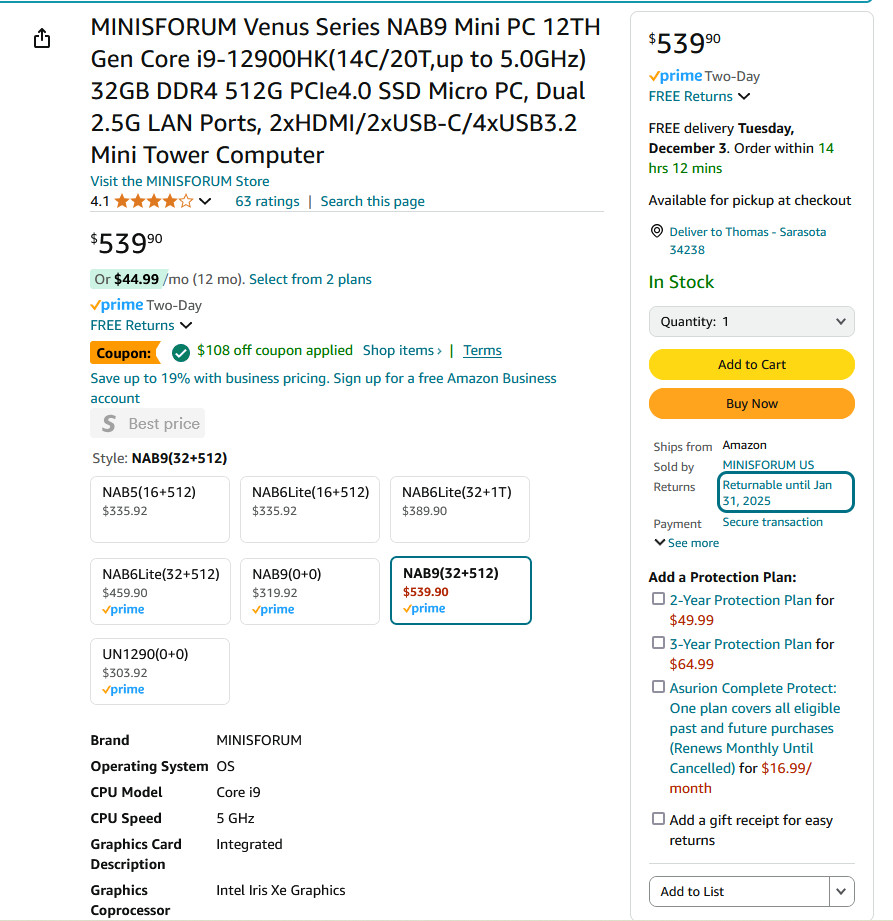Check the 2-Year Protection Plan box
This screenshot has height=921, width=893.
tap(659, 599)
